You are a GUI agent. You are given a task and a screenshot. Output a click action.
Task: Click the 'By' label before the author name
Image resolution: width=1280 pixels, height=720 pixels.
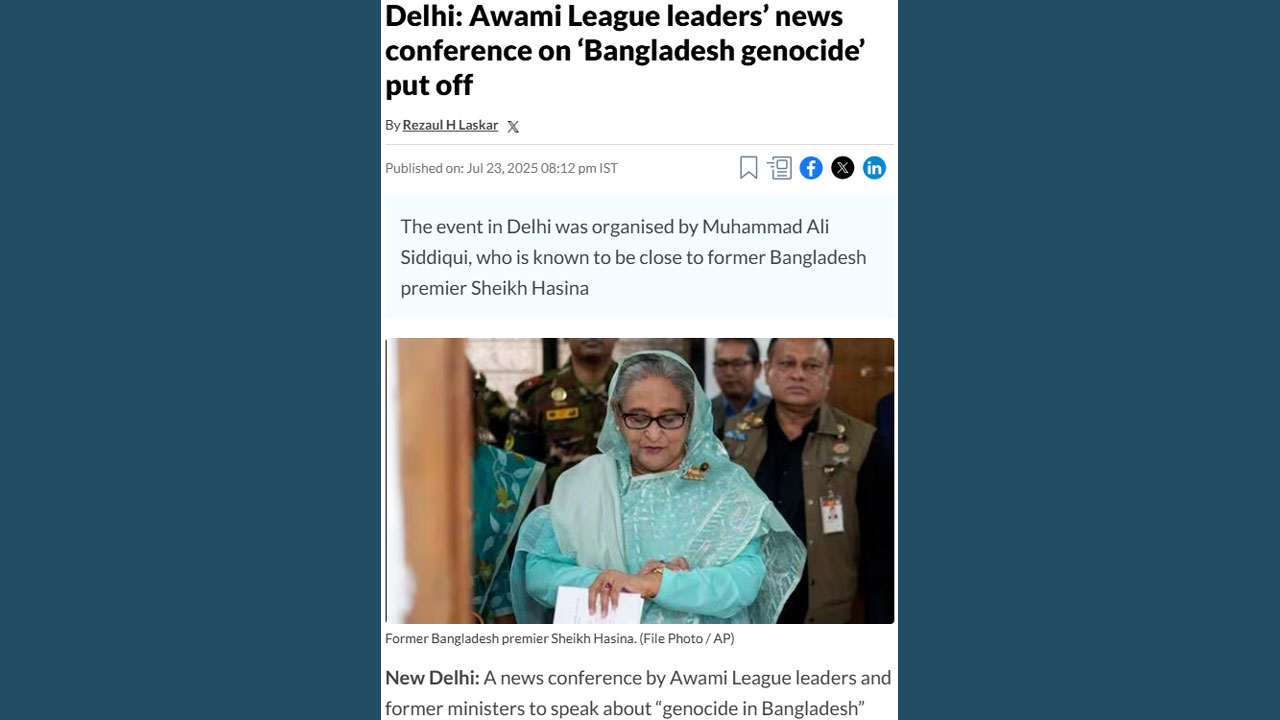[x=392, y=125]
